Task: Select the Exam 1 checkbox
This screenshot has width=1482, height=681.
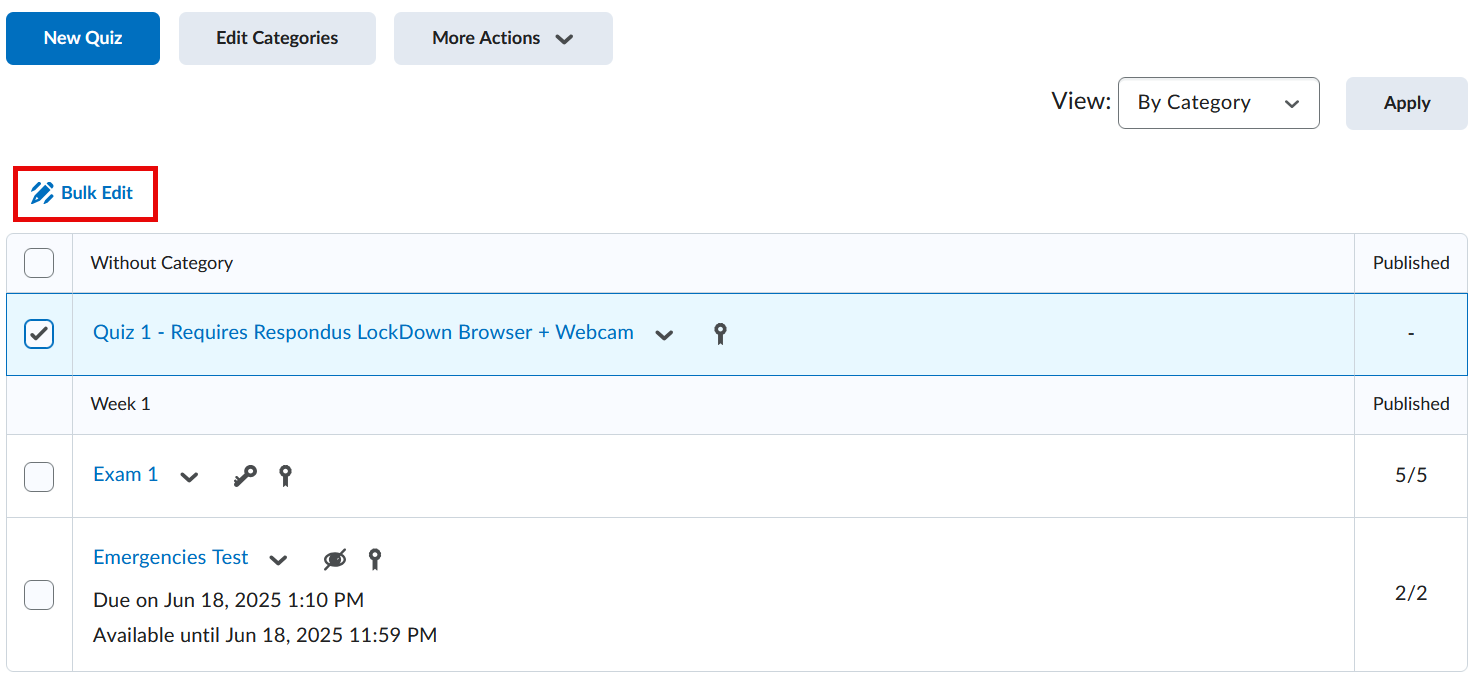Action: (x=39, y=476)
